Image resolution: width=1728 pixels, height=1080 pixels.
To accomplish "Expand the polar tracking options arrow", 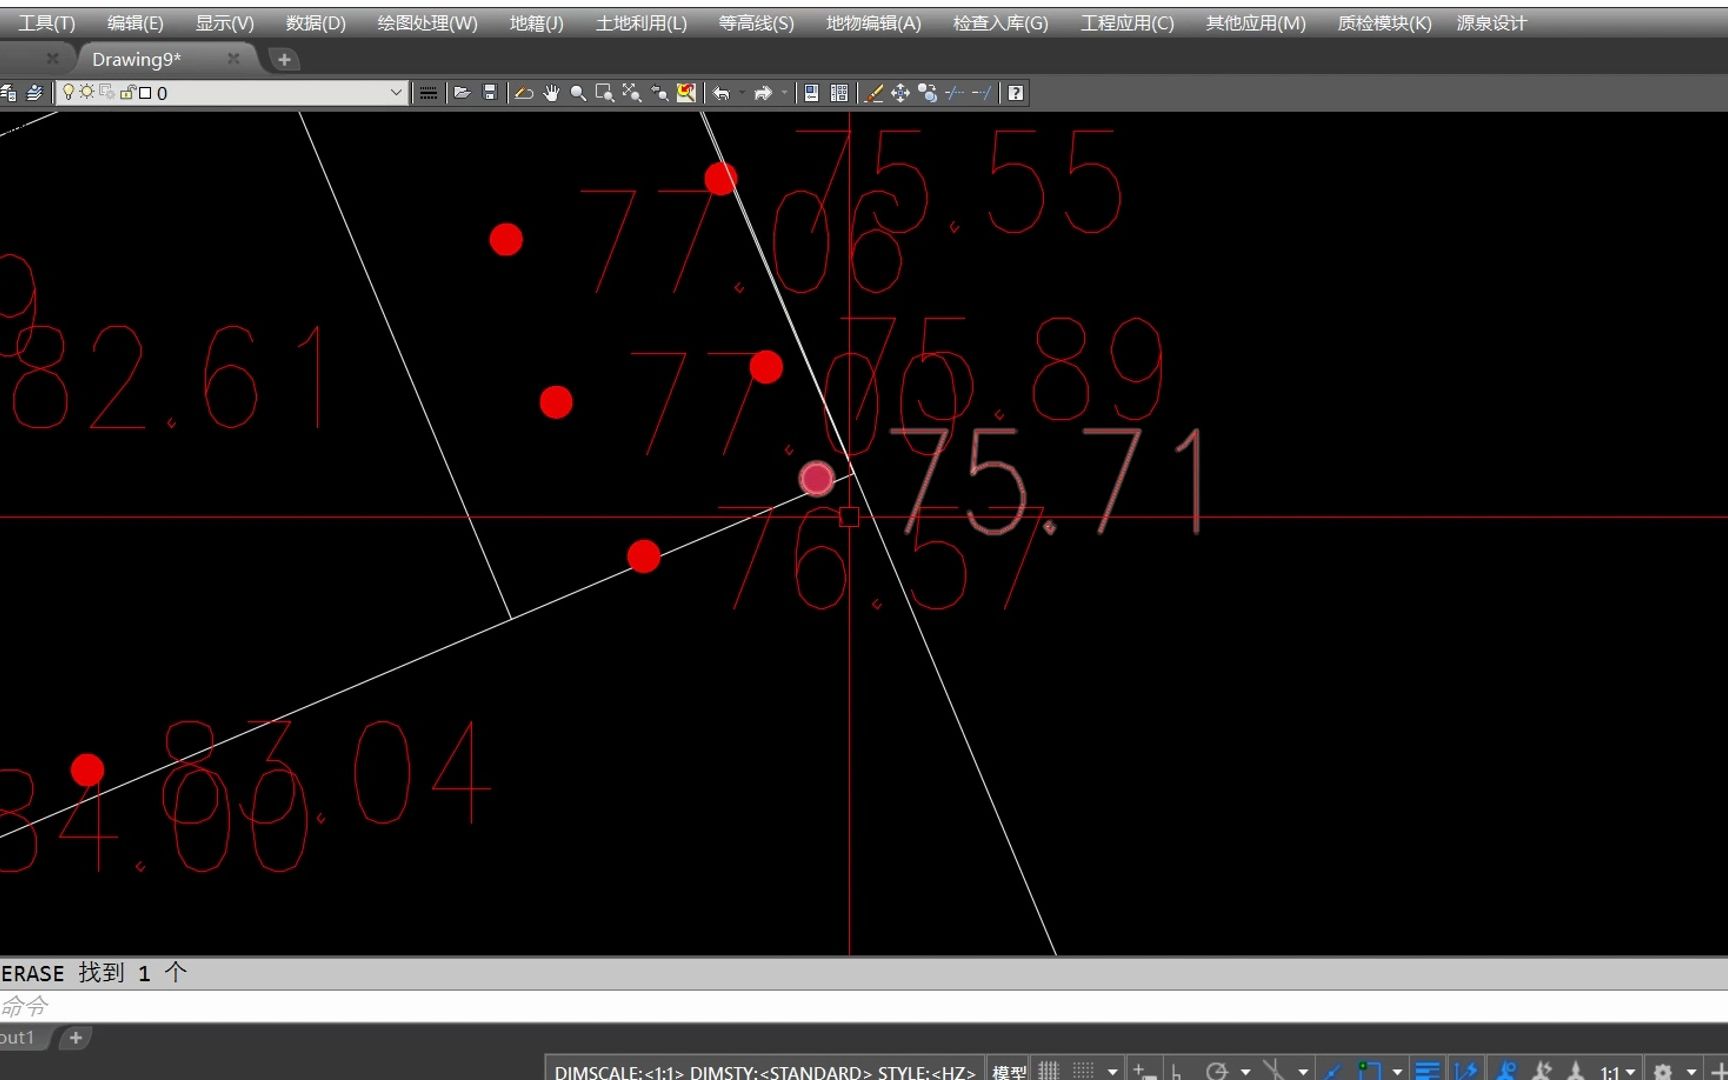I will pos(1245,1072).
